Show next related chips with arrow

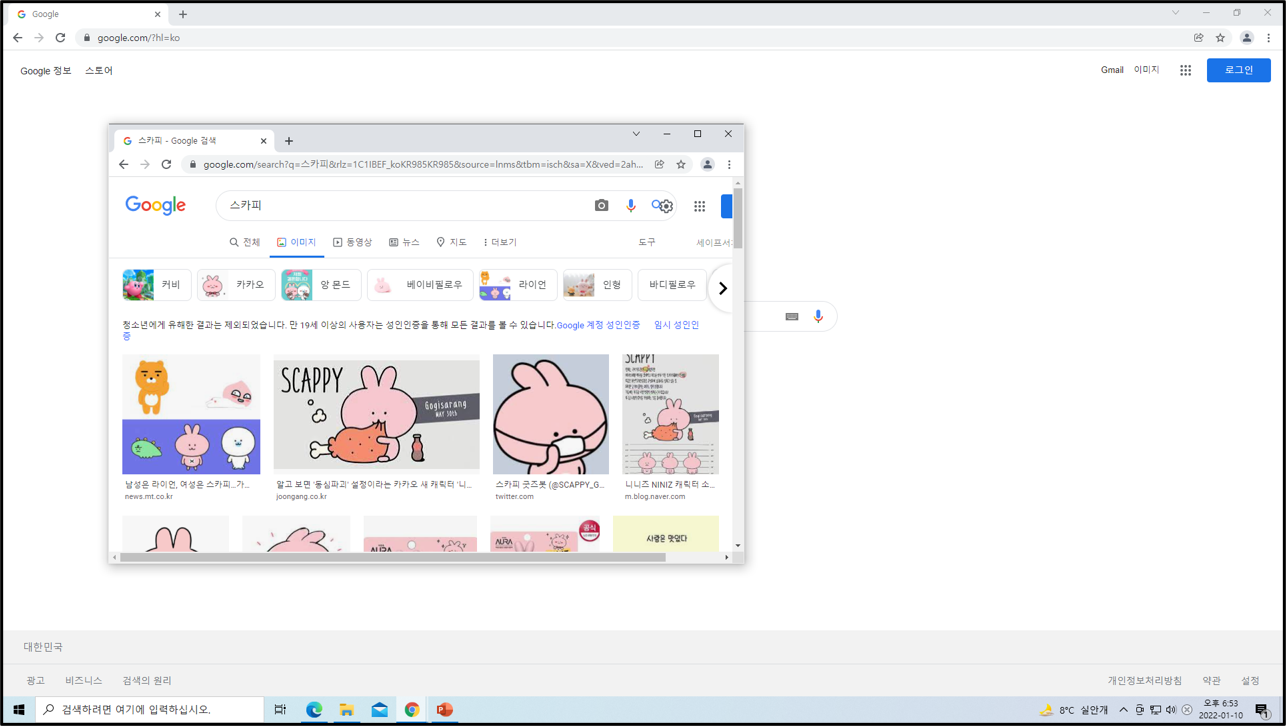[722, 288]
